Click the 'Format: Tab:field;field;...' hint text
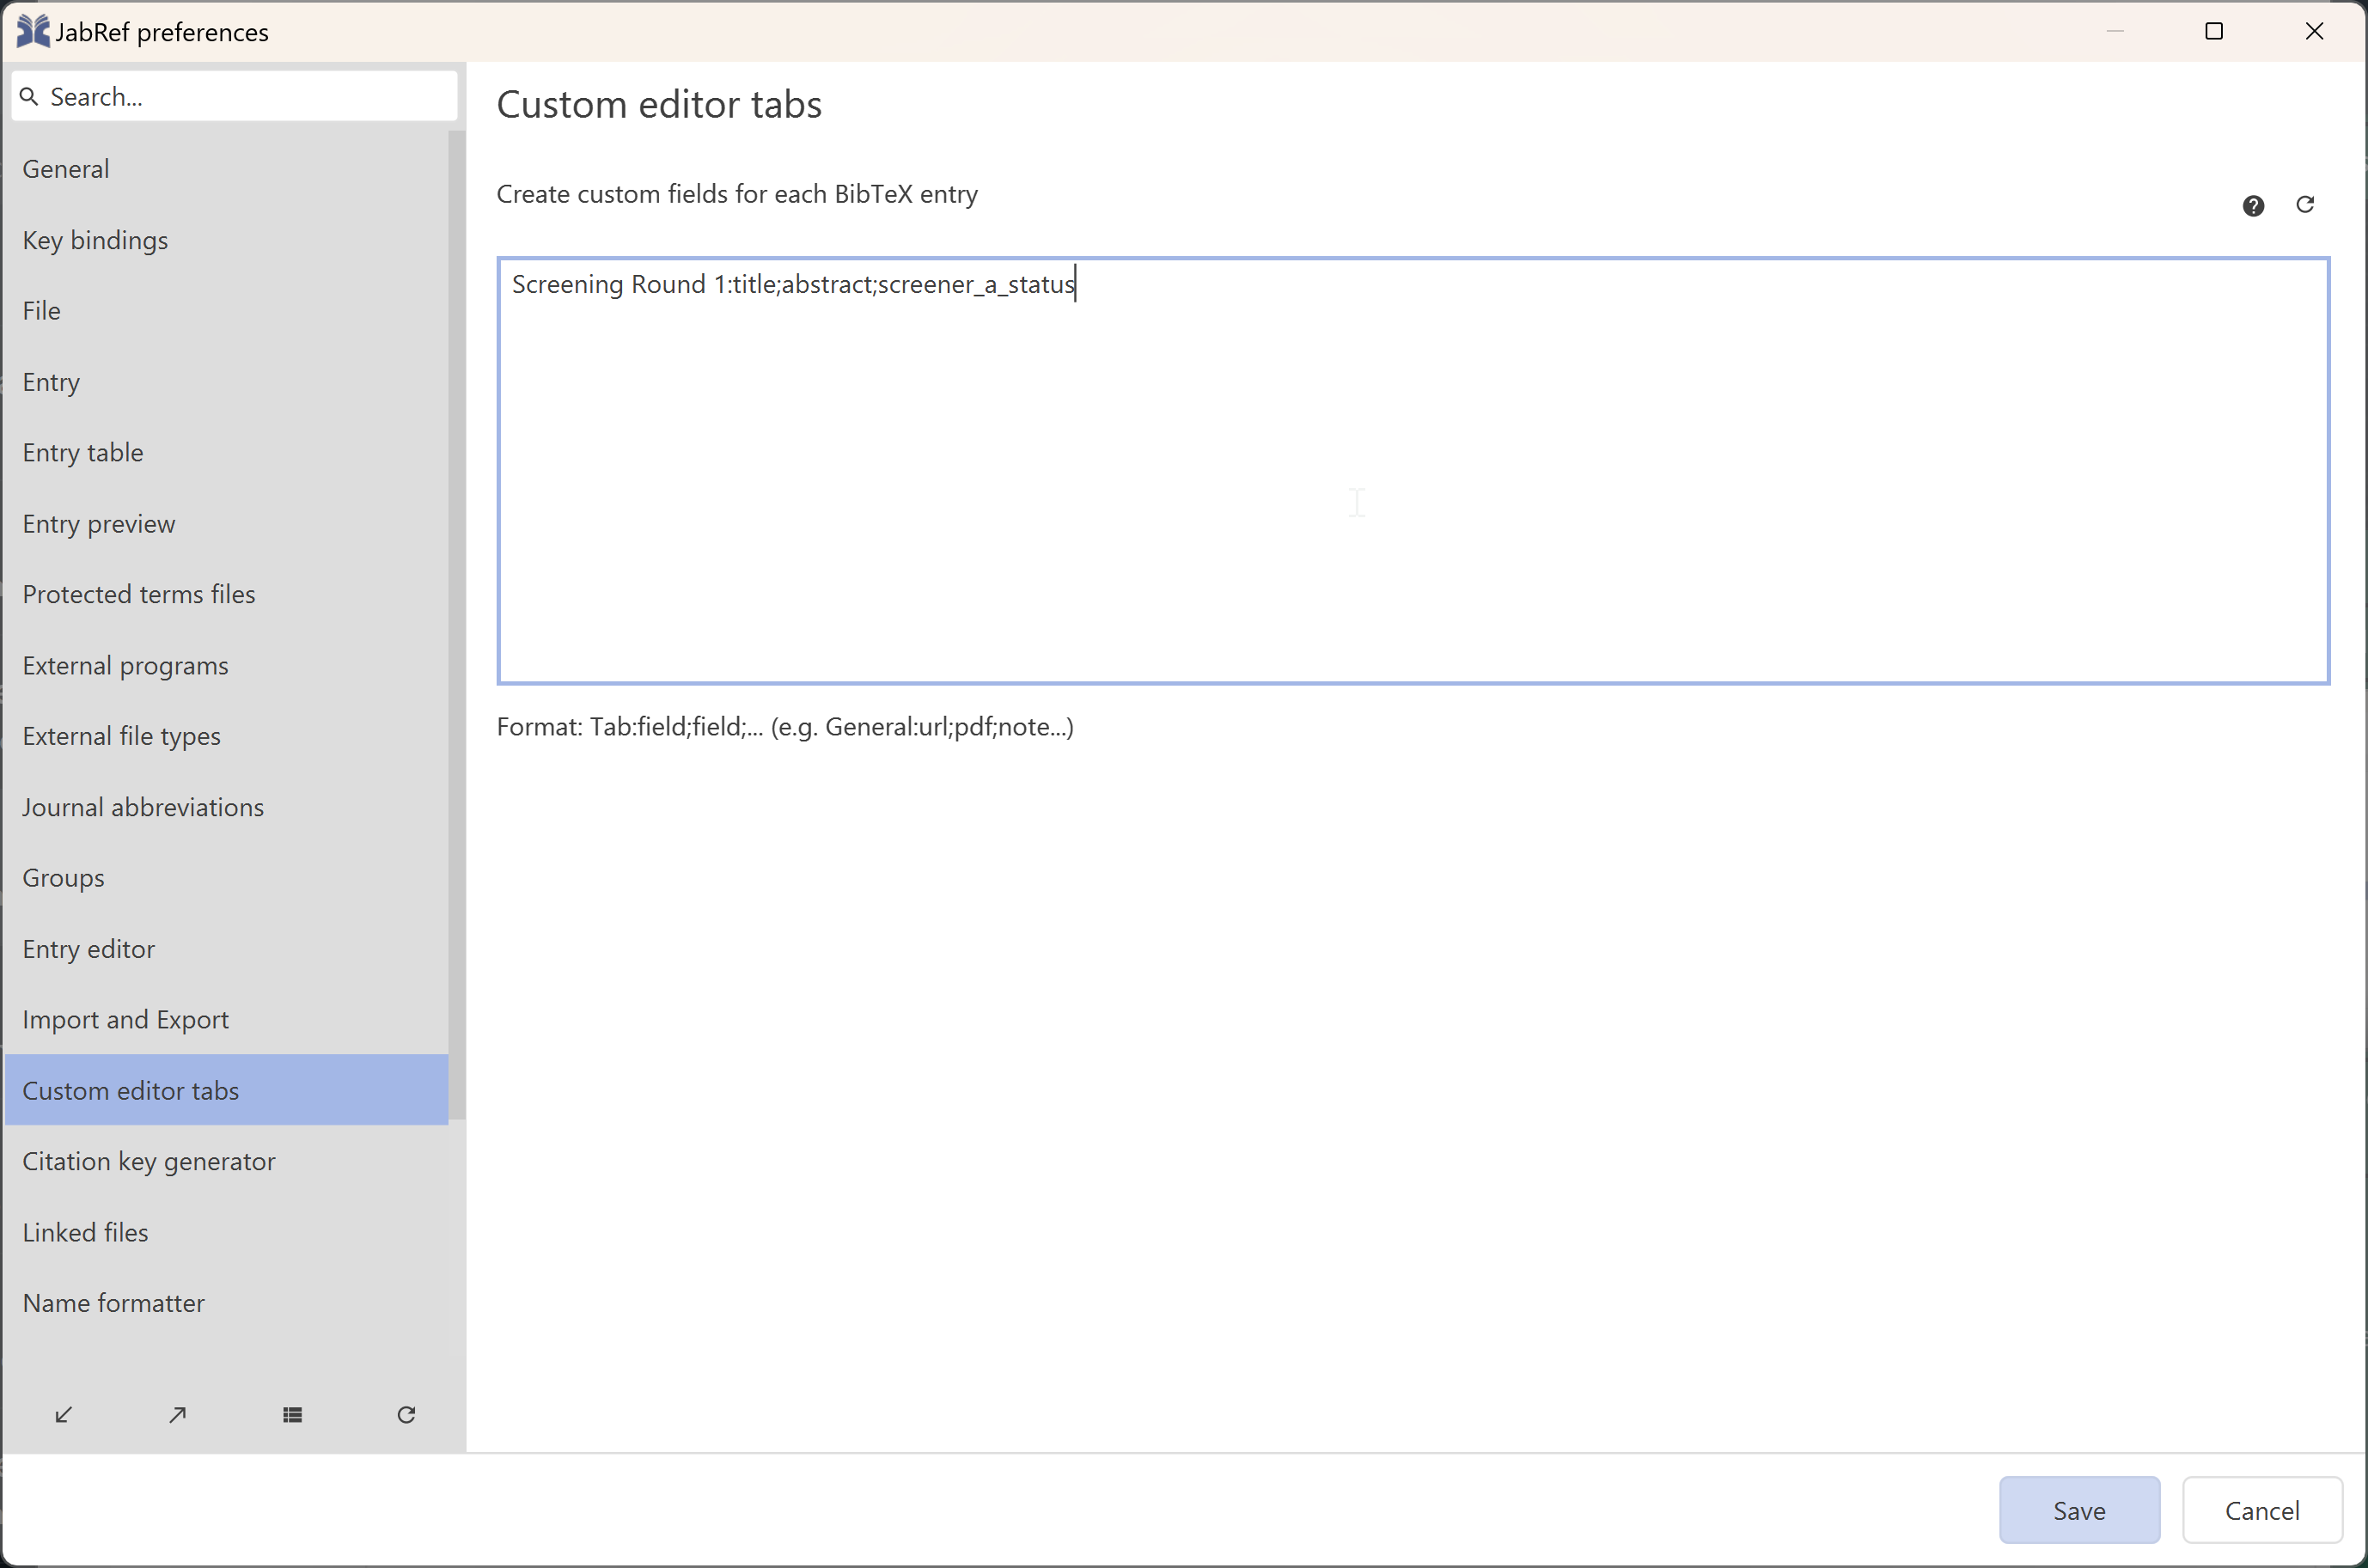This screenshot has width=2368, height=1568. (x=785, y=727)
